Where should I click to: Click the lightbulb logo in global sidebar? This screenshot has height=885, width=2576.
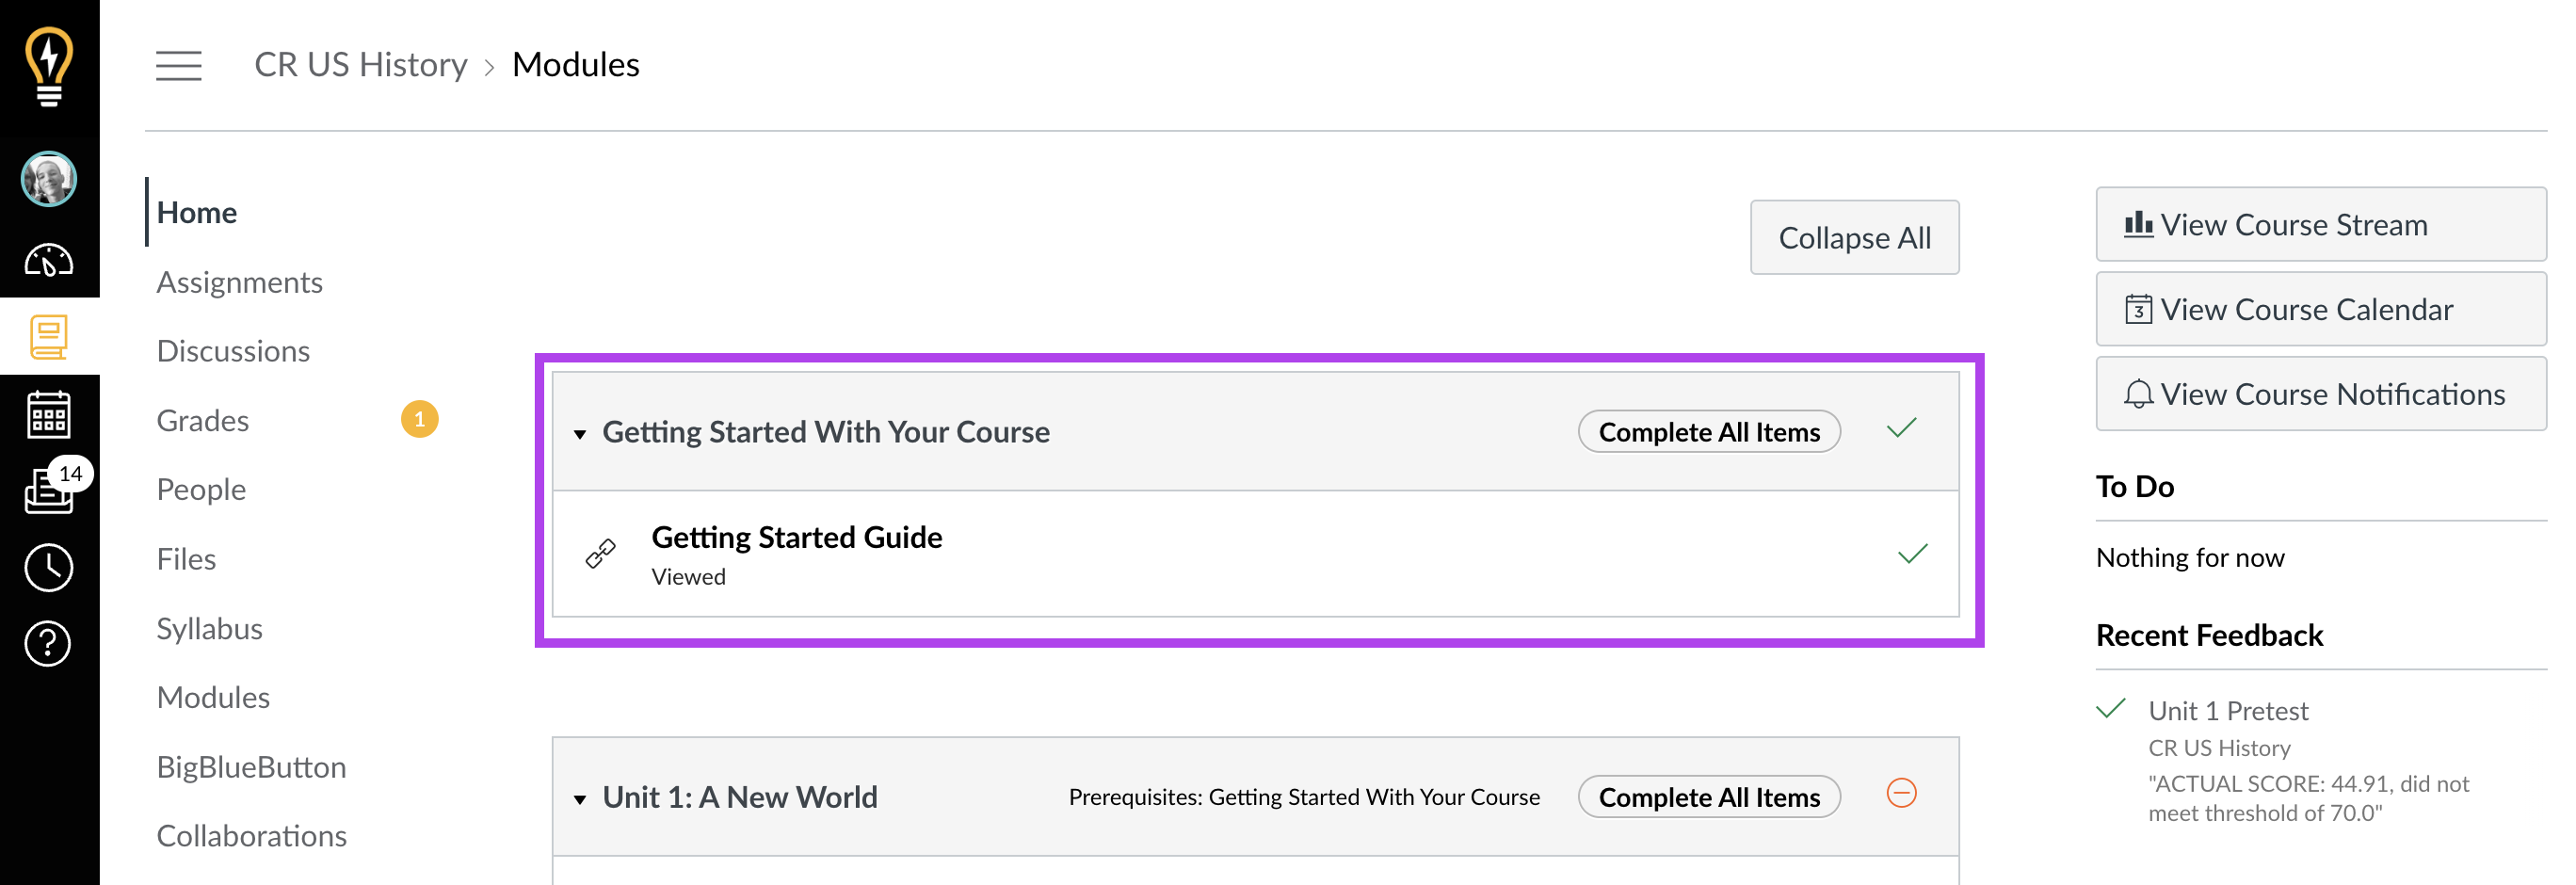click(x=49, y=65)
